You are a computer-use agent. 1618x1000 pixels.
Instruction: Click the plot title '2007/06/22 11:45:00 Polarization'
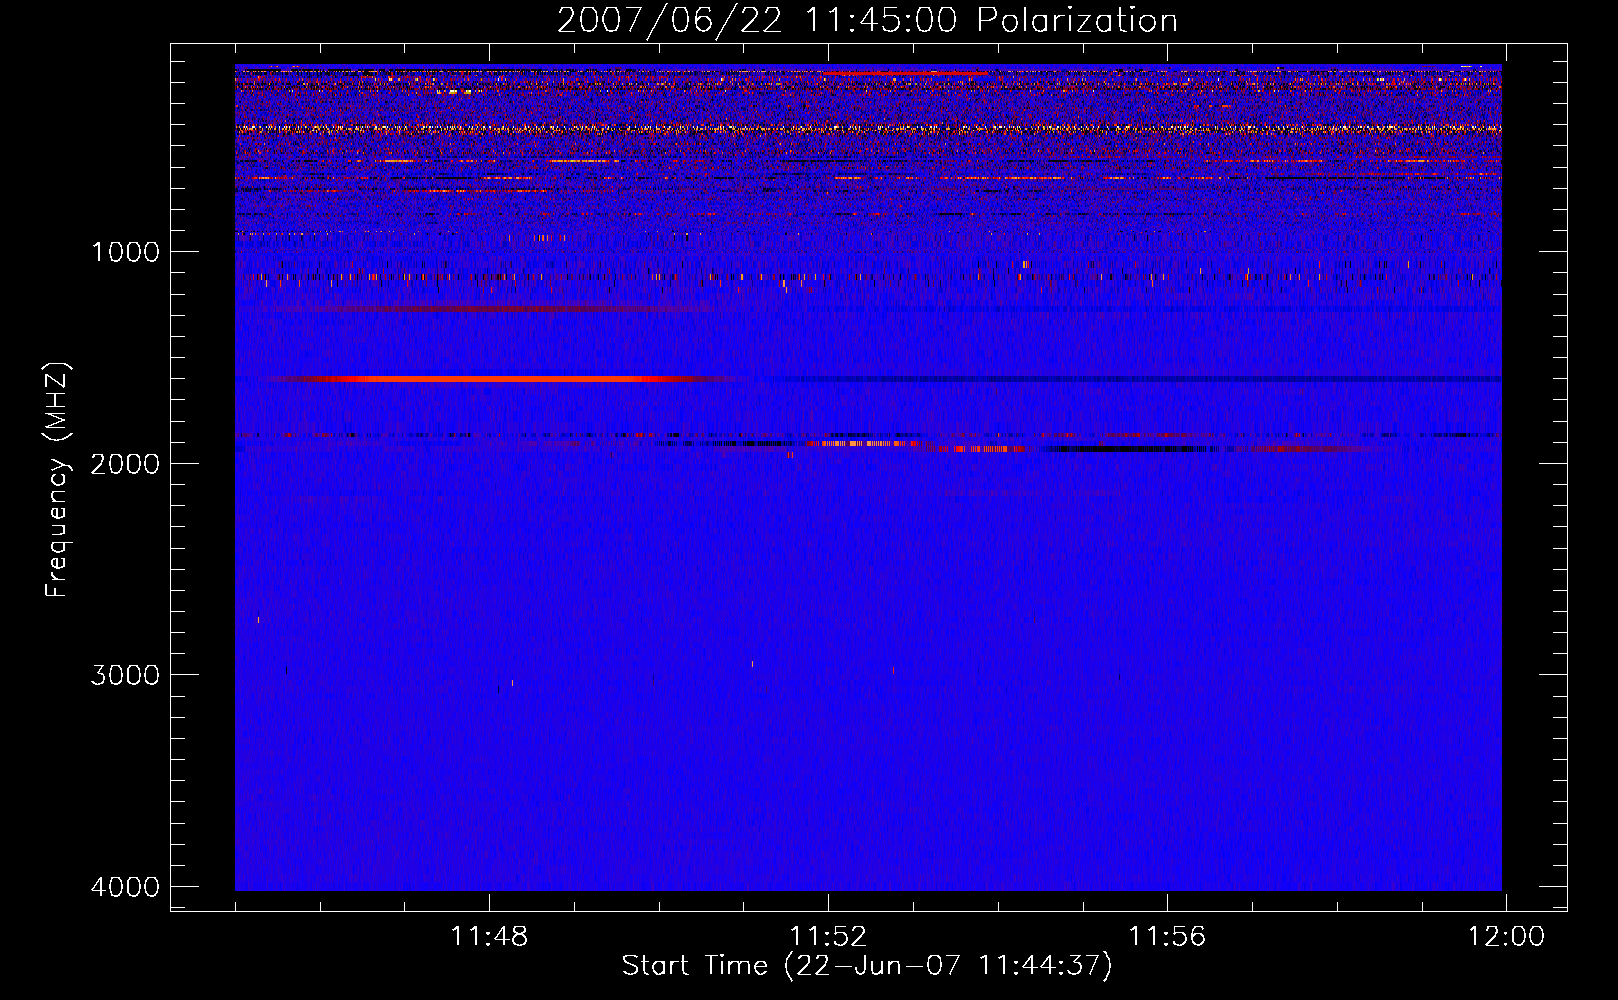pyautogui.click(x=867, y=21)
